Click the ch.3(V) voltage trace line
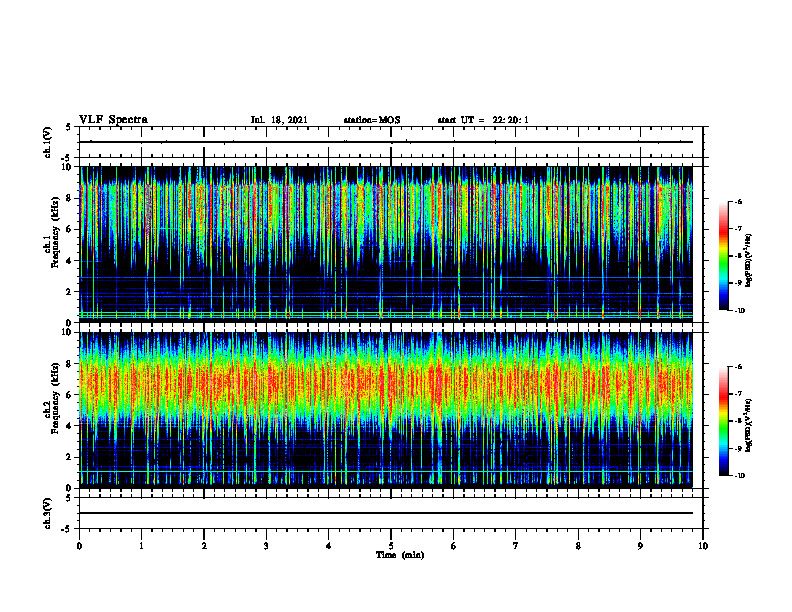Image resolution: width=792 pixels, height=612 pixels. coord(386,513)
